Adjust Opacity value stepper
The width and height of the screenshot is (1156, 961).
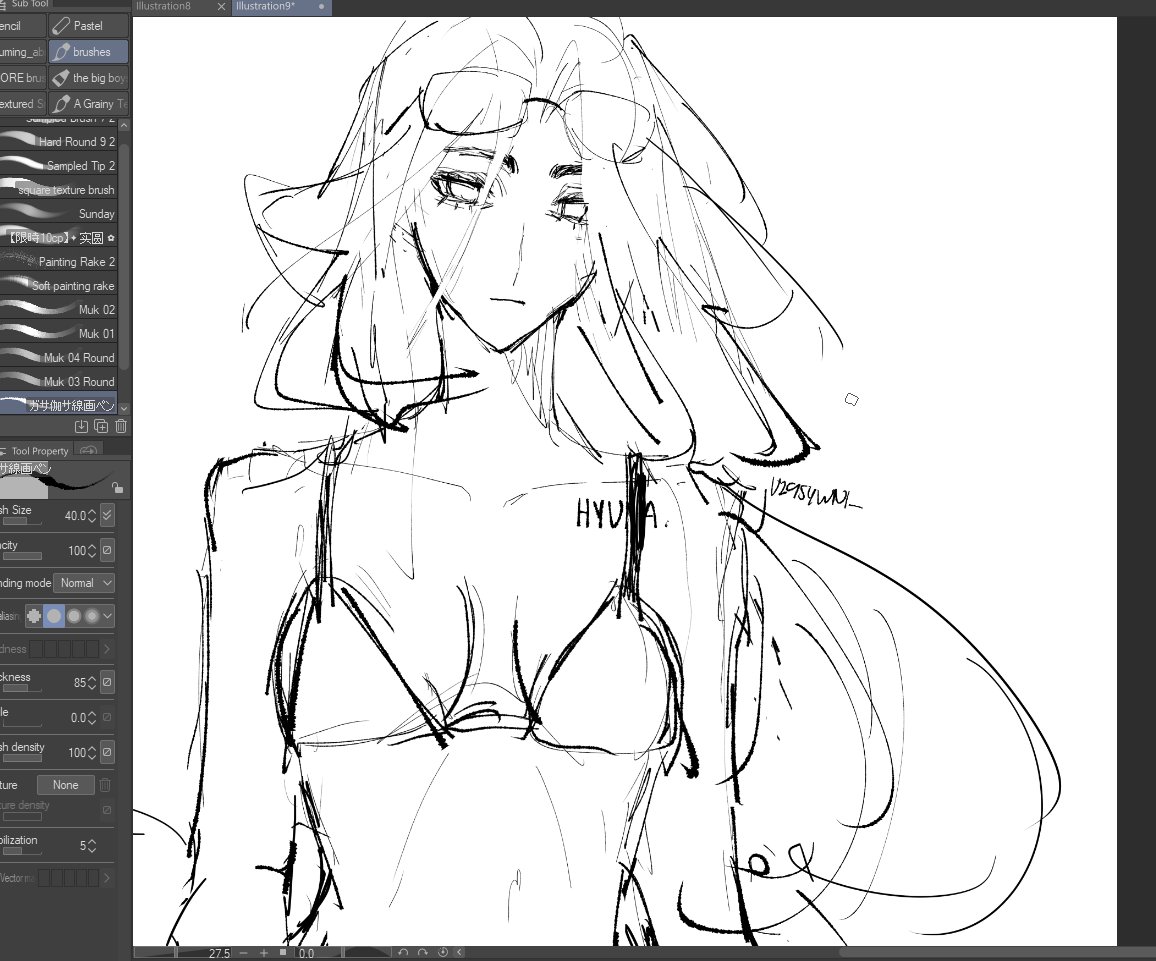pyautogui.click(x=92, y=551)
